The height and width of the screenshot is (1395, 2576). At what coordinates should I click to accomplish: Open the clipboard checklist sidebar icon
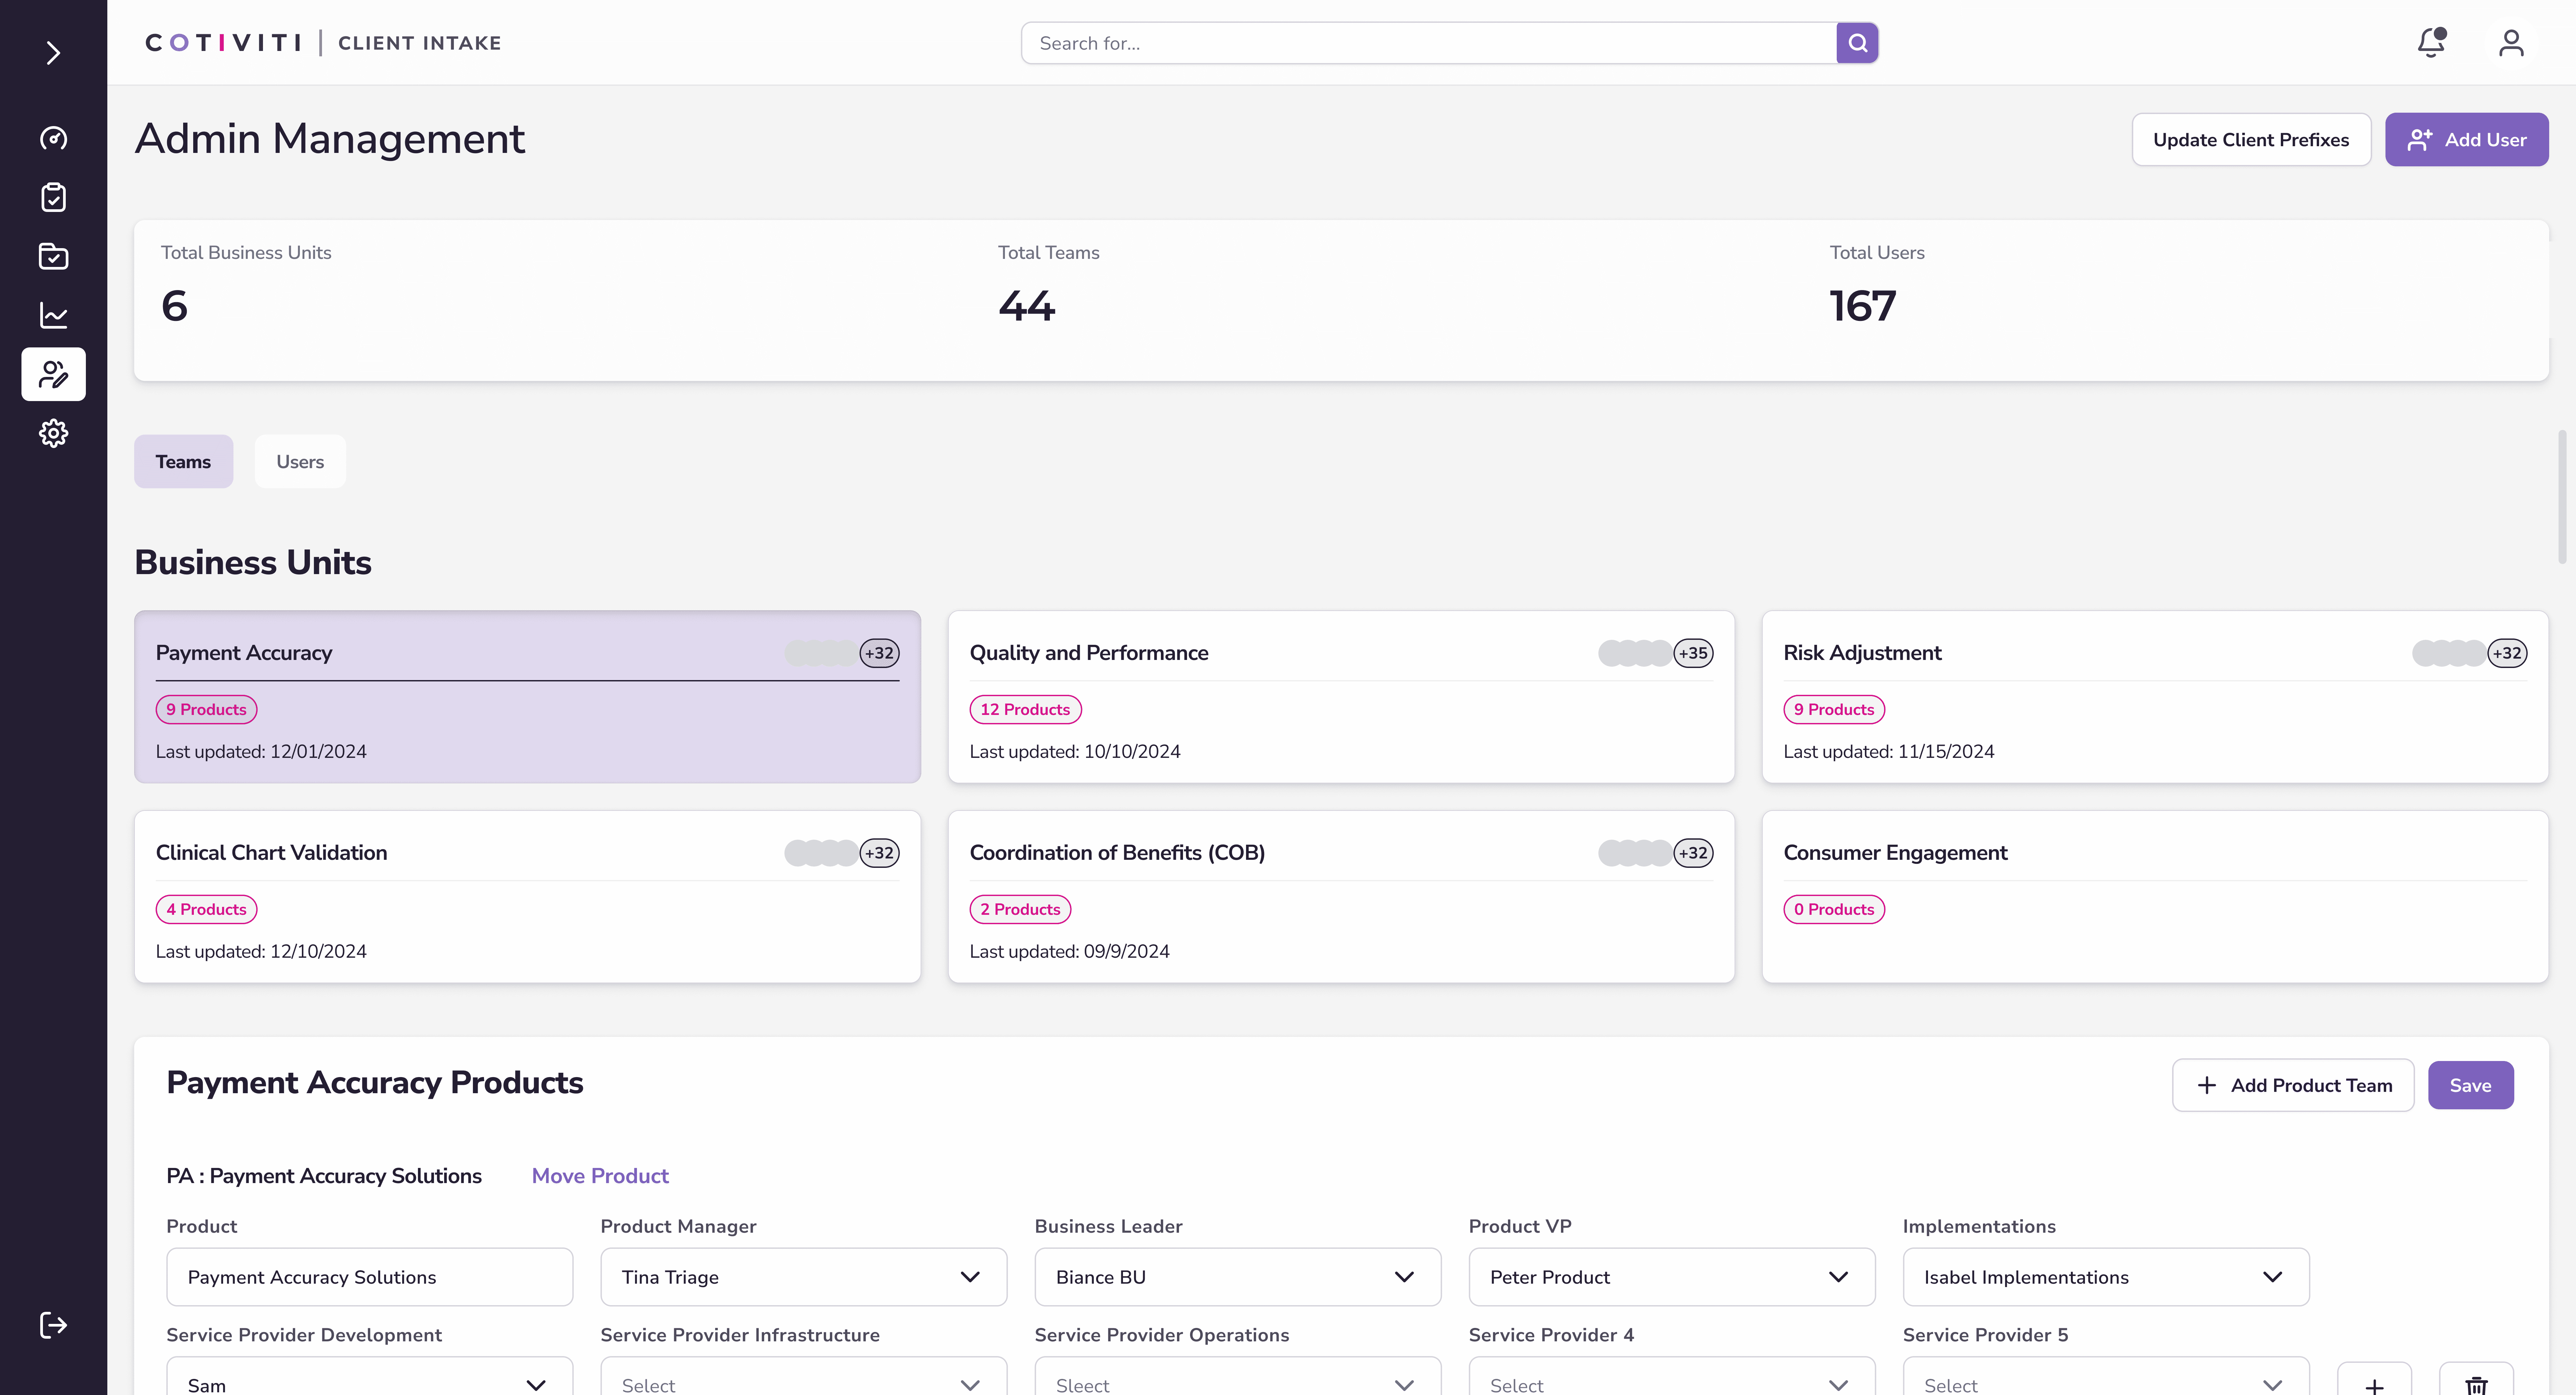coord(53,197)
